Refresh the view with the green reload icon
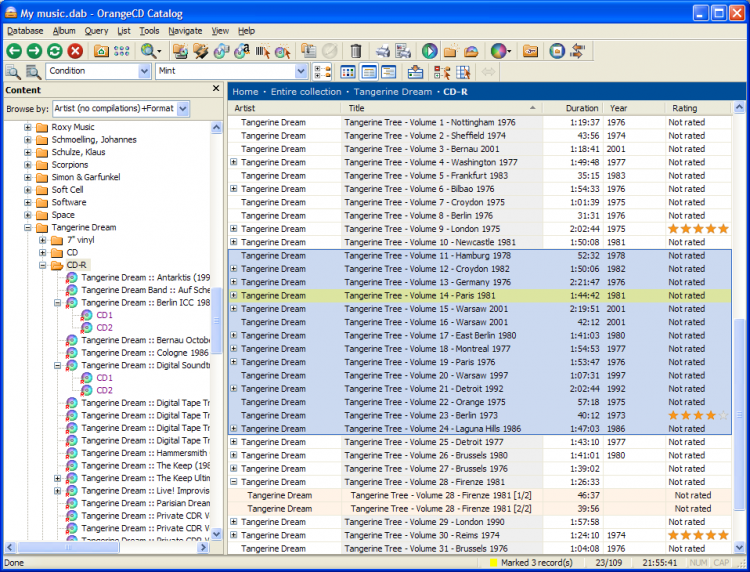750x572 pixels. pyautogui.click(x=55, y=51)
